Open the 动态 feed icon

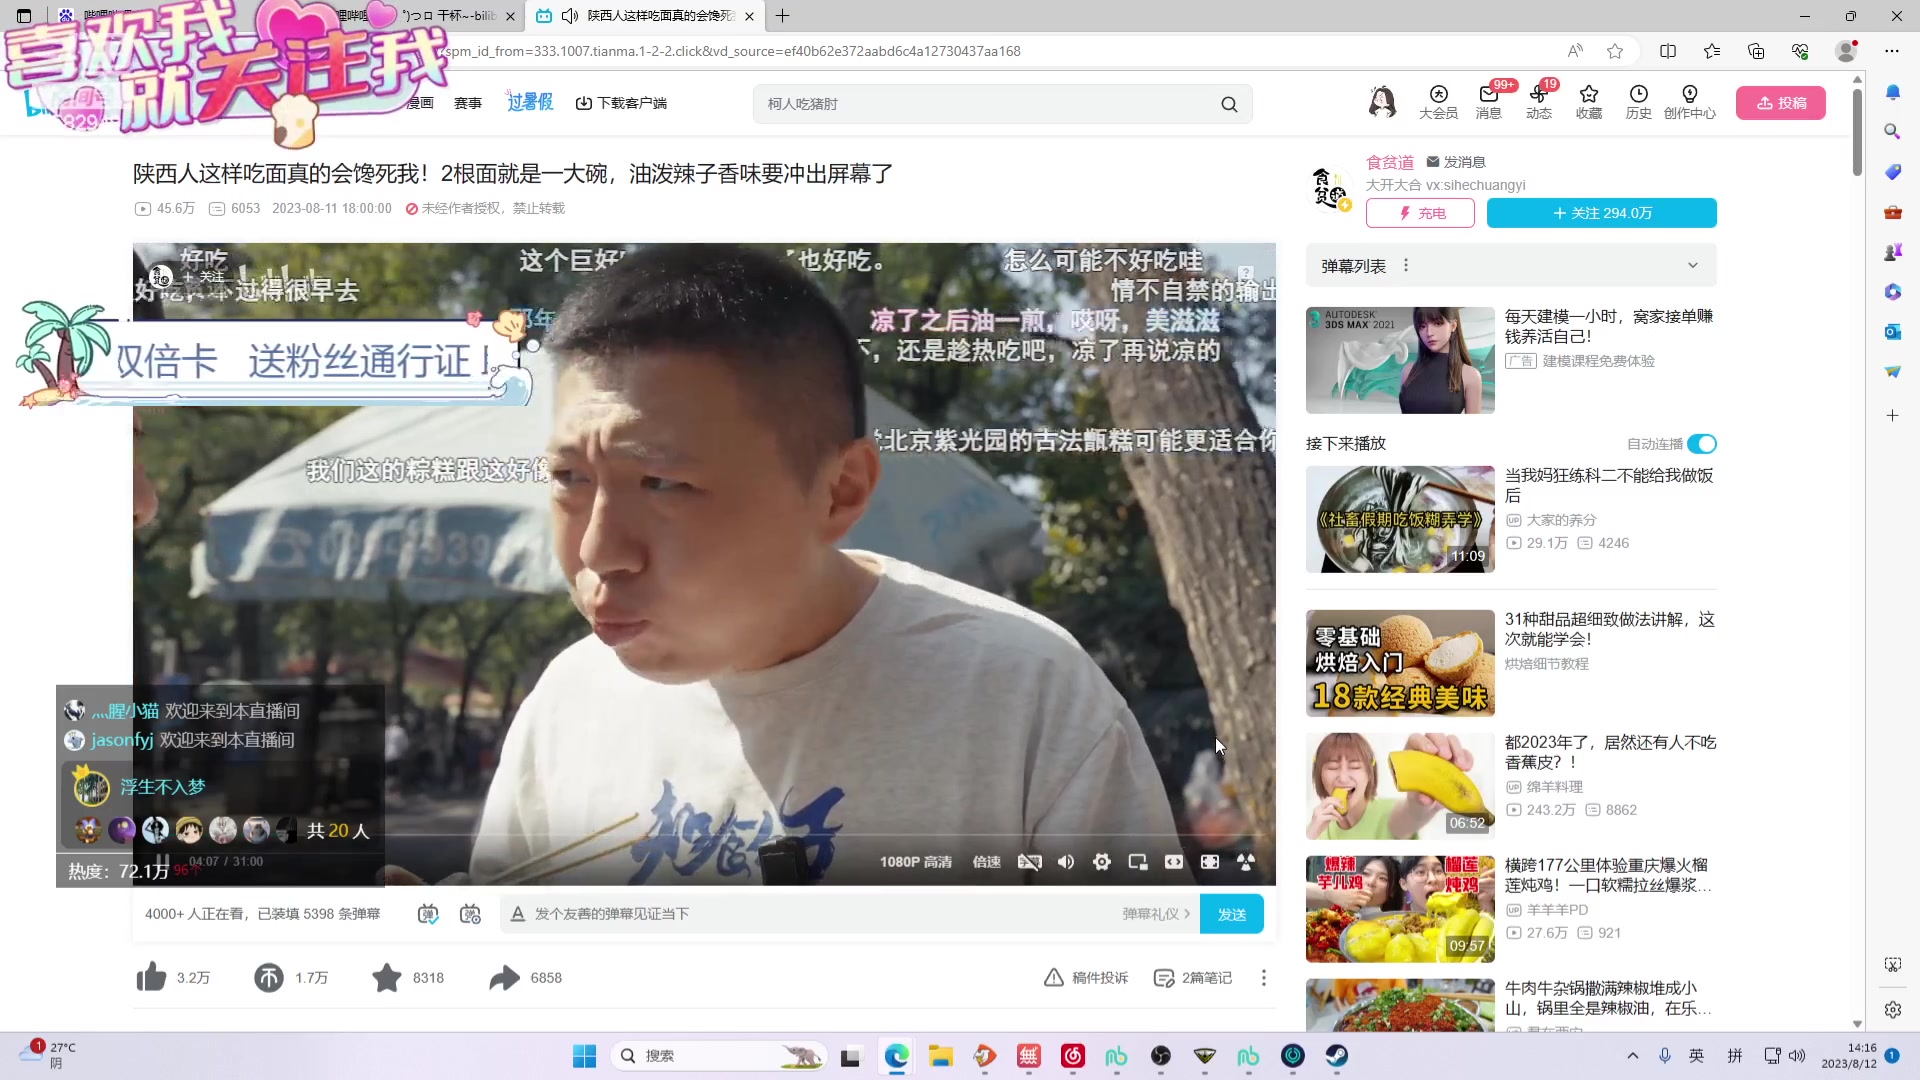click(x=1538, y=102)
